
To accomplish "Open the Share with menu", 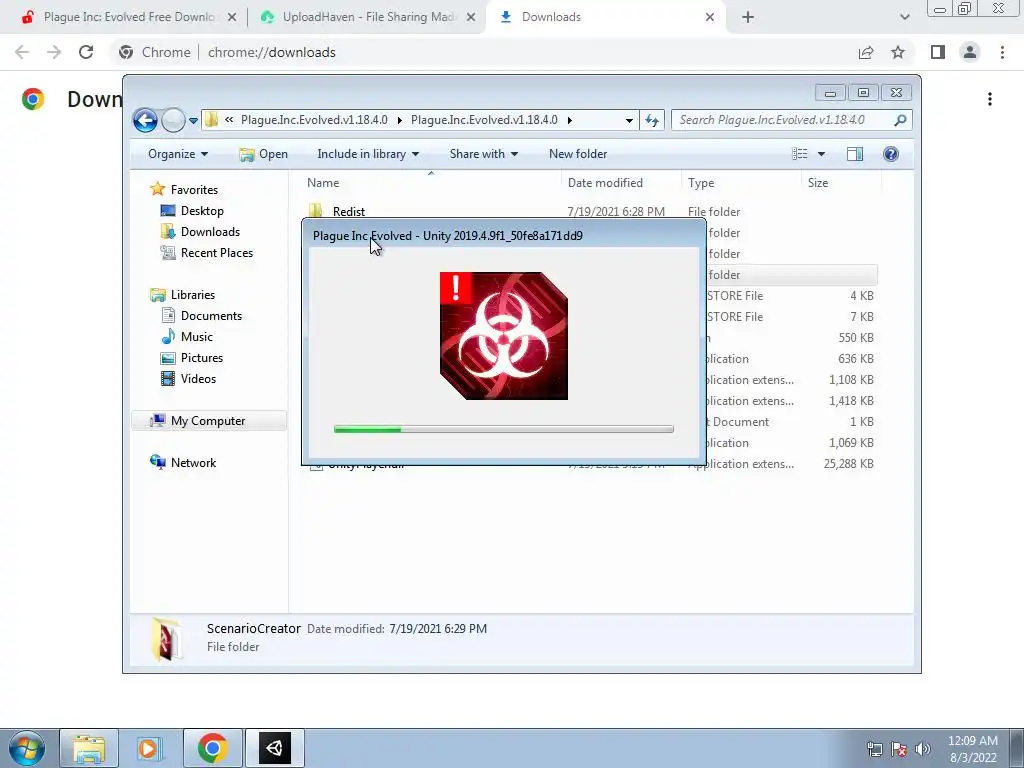I will pos(483,154).
